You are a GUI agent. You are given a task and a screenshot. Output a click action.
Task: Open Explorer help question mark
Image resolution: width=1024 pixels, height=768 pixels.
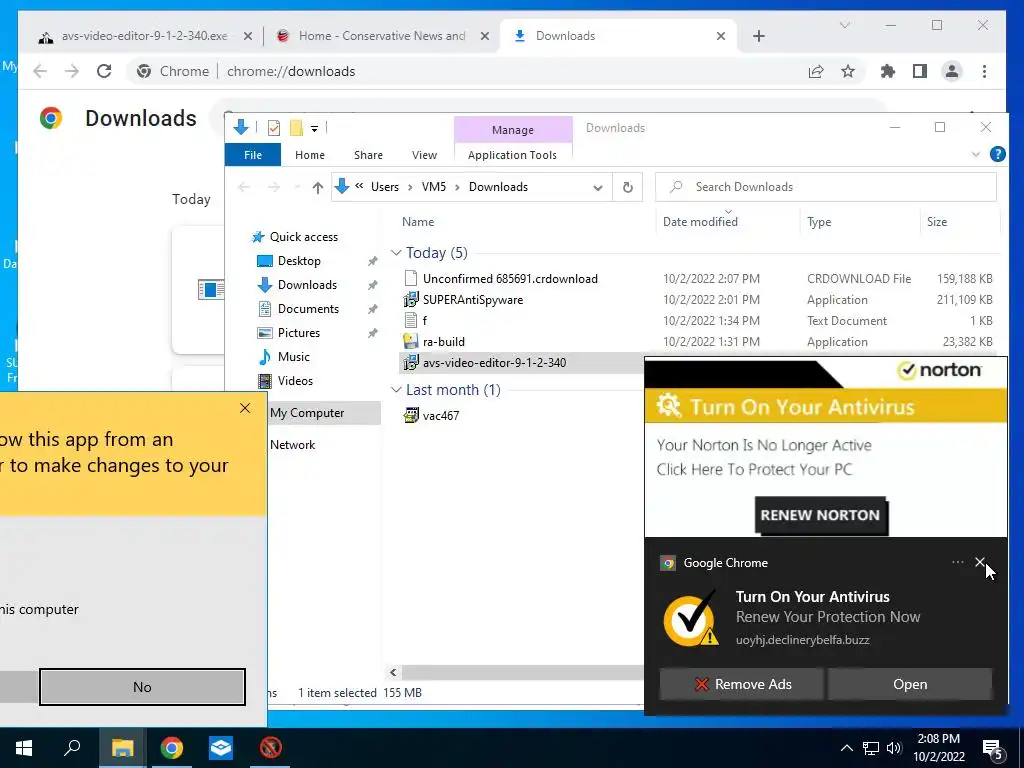coord(997,154)
